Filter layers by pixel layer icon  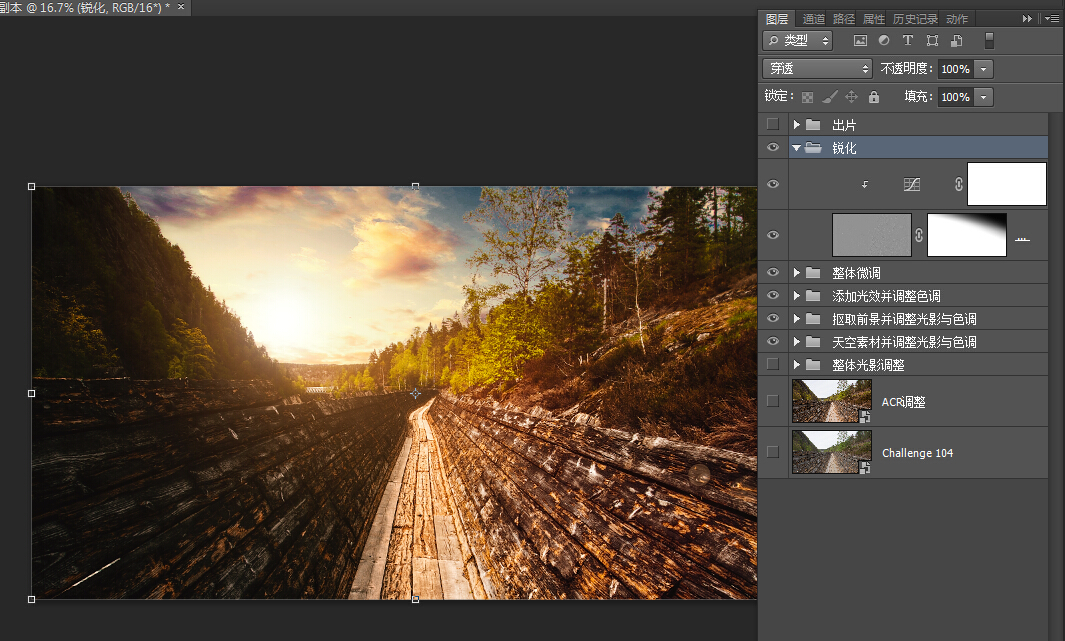[860, 41]
